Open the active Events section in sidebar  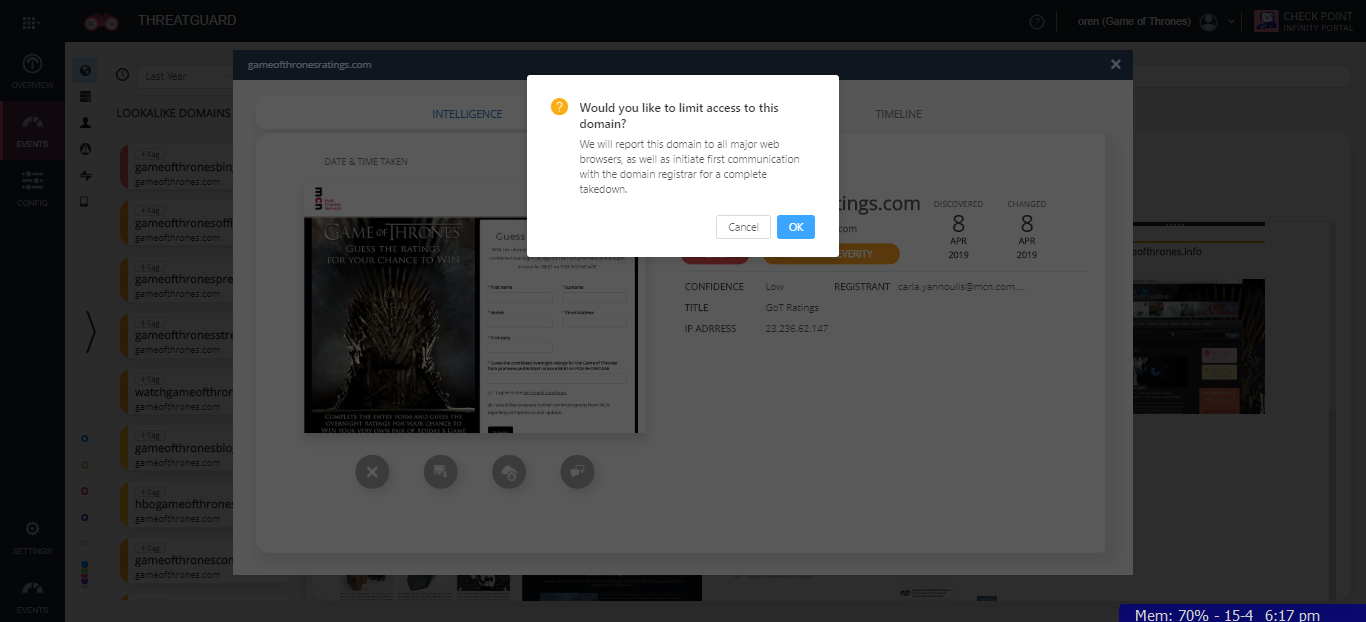[32, 130]
